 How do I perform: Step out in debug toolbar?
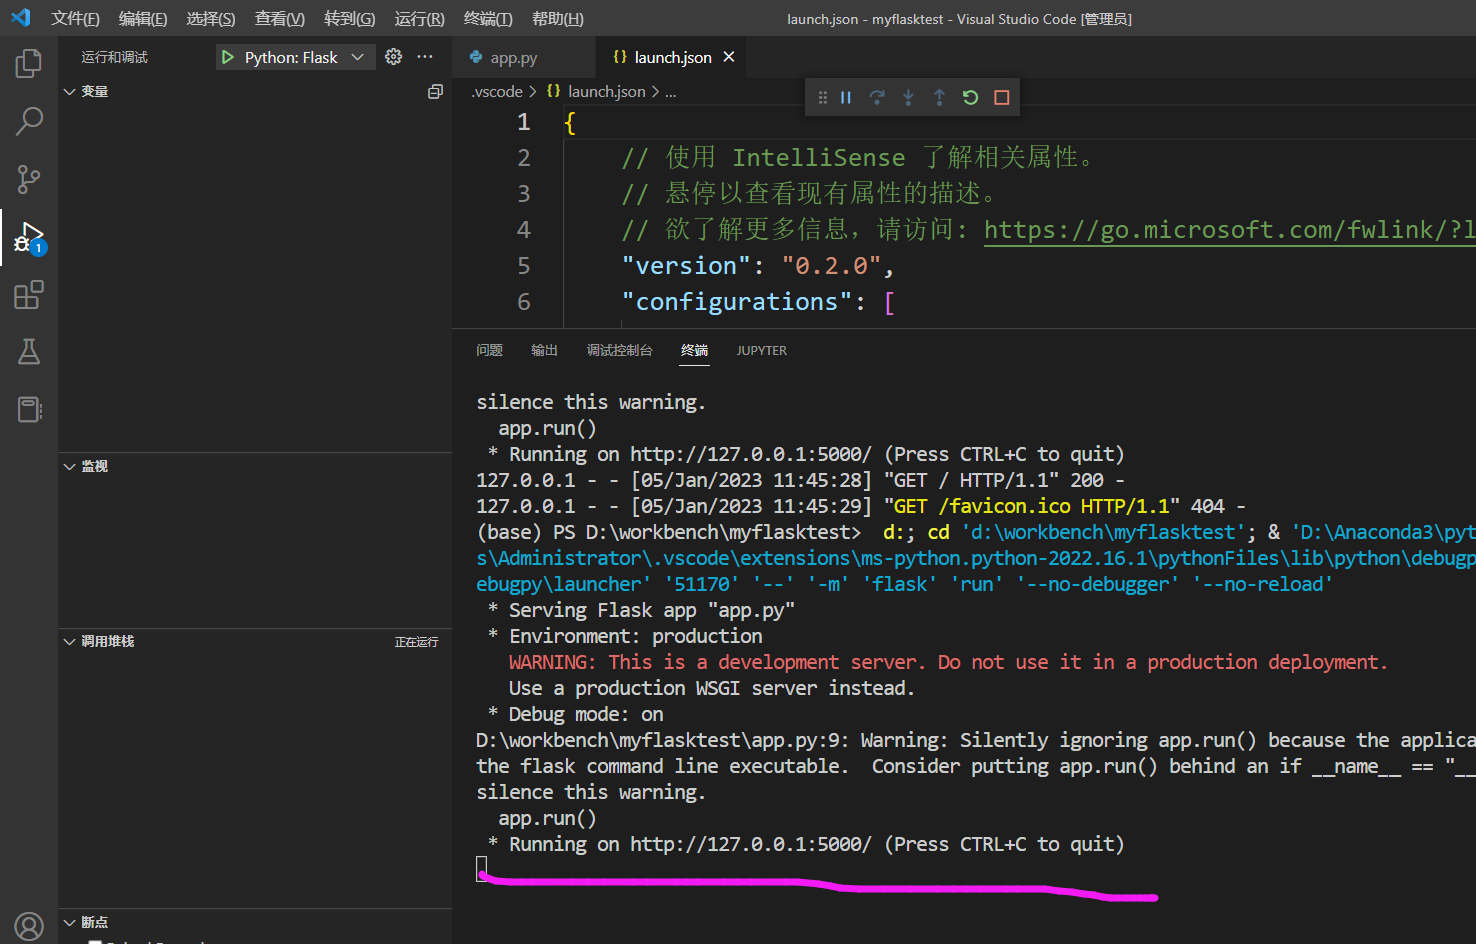(939, 97)
